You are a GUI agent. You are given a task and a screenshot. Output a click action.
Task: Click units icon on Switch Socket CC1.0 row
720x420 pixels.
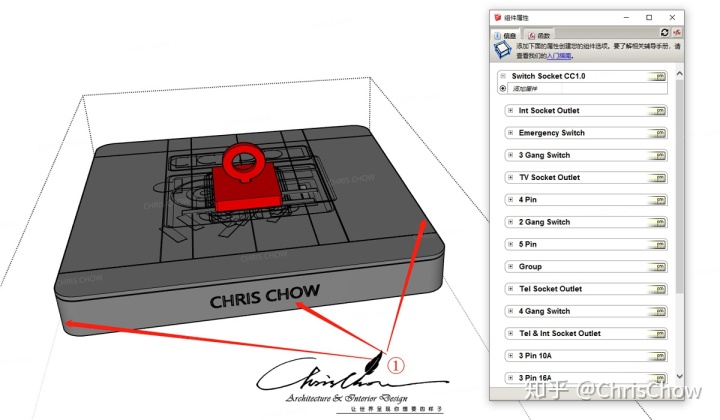658,76
